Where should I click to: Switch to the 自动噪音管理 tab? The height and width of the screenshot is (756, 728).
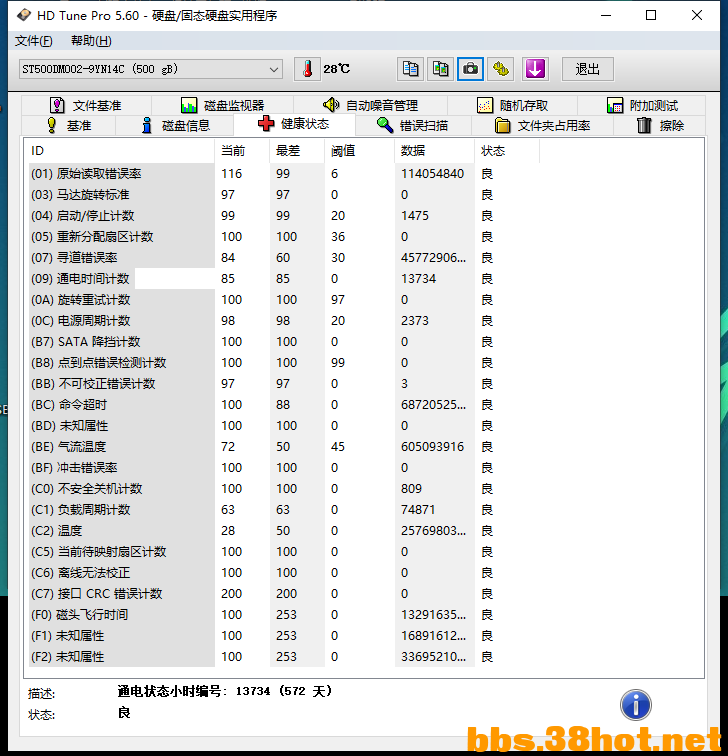click(370, 105)
